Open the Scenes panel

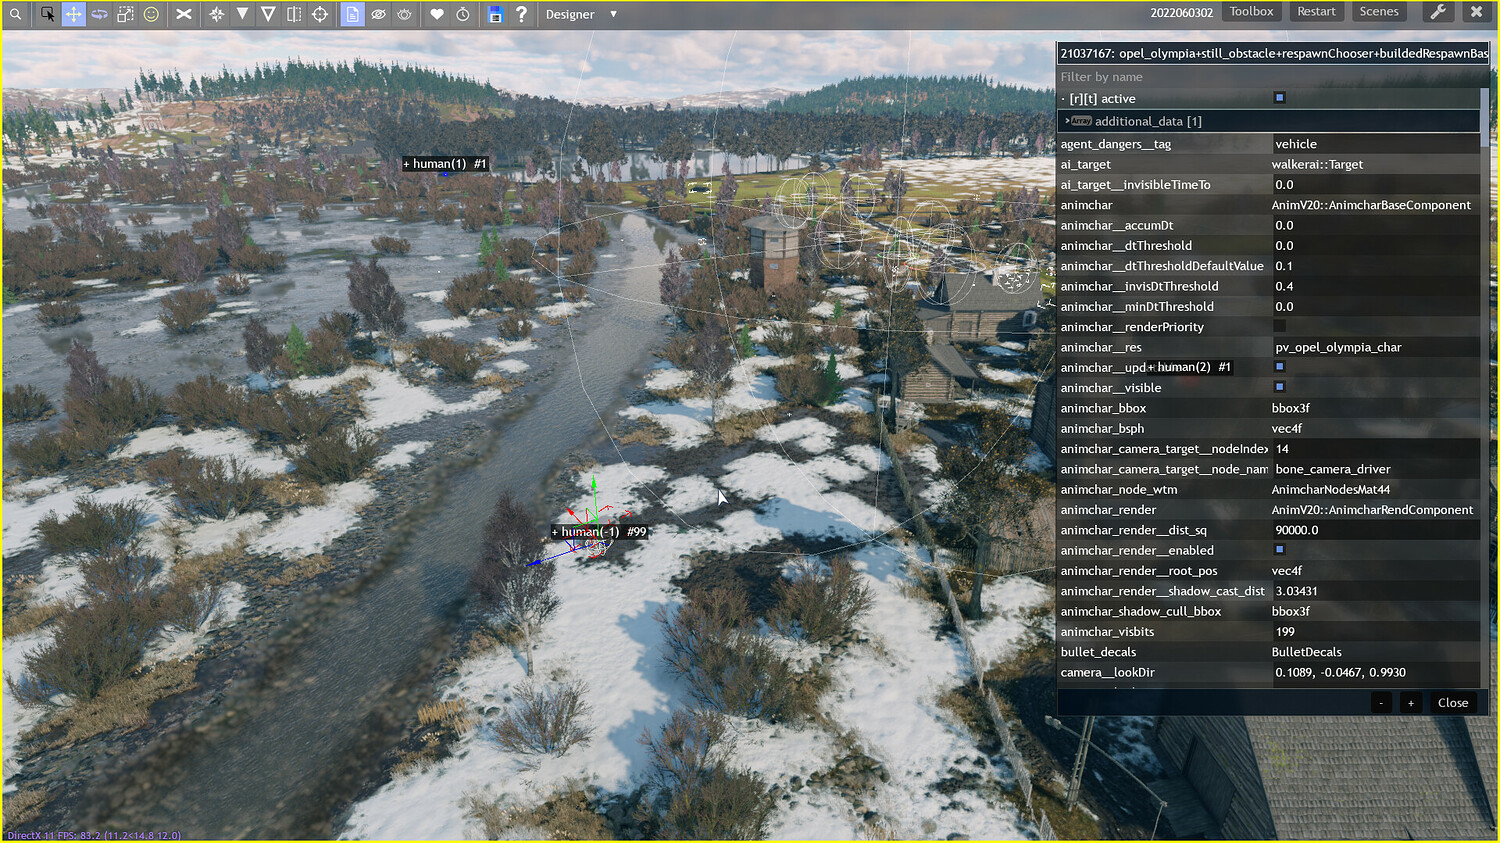click(x=1379, y=11)
